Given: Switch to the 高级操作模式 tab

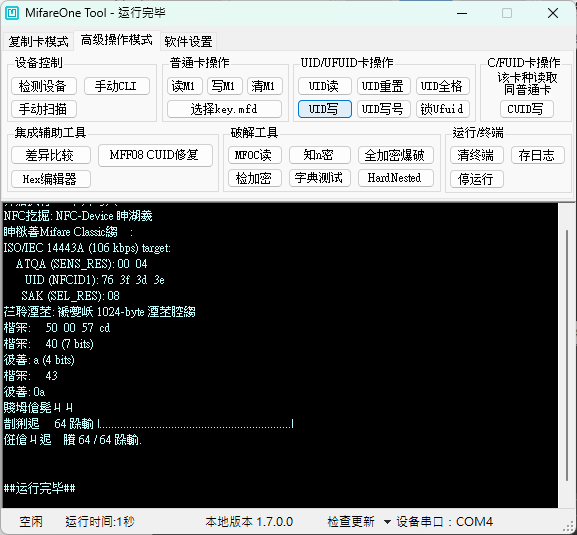Looking at the screenshot, I should [x=117, y=40].
